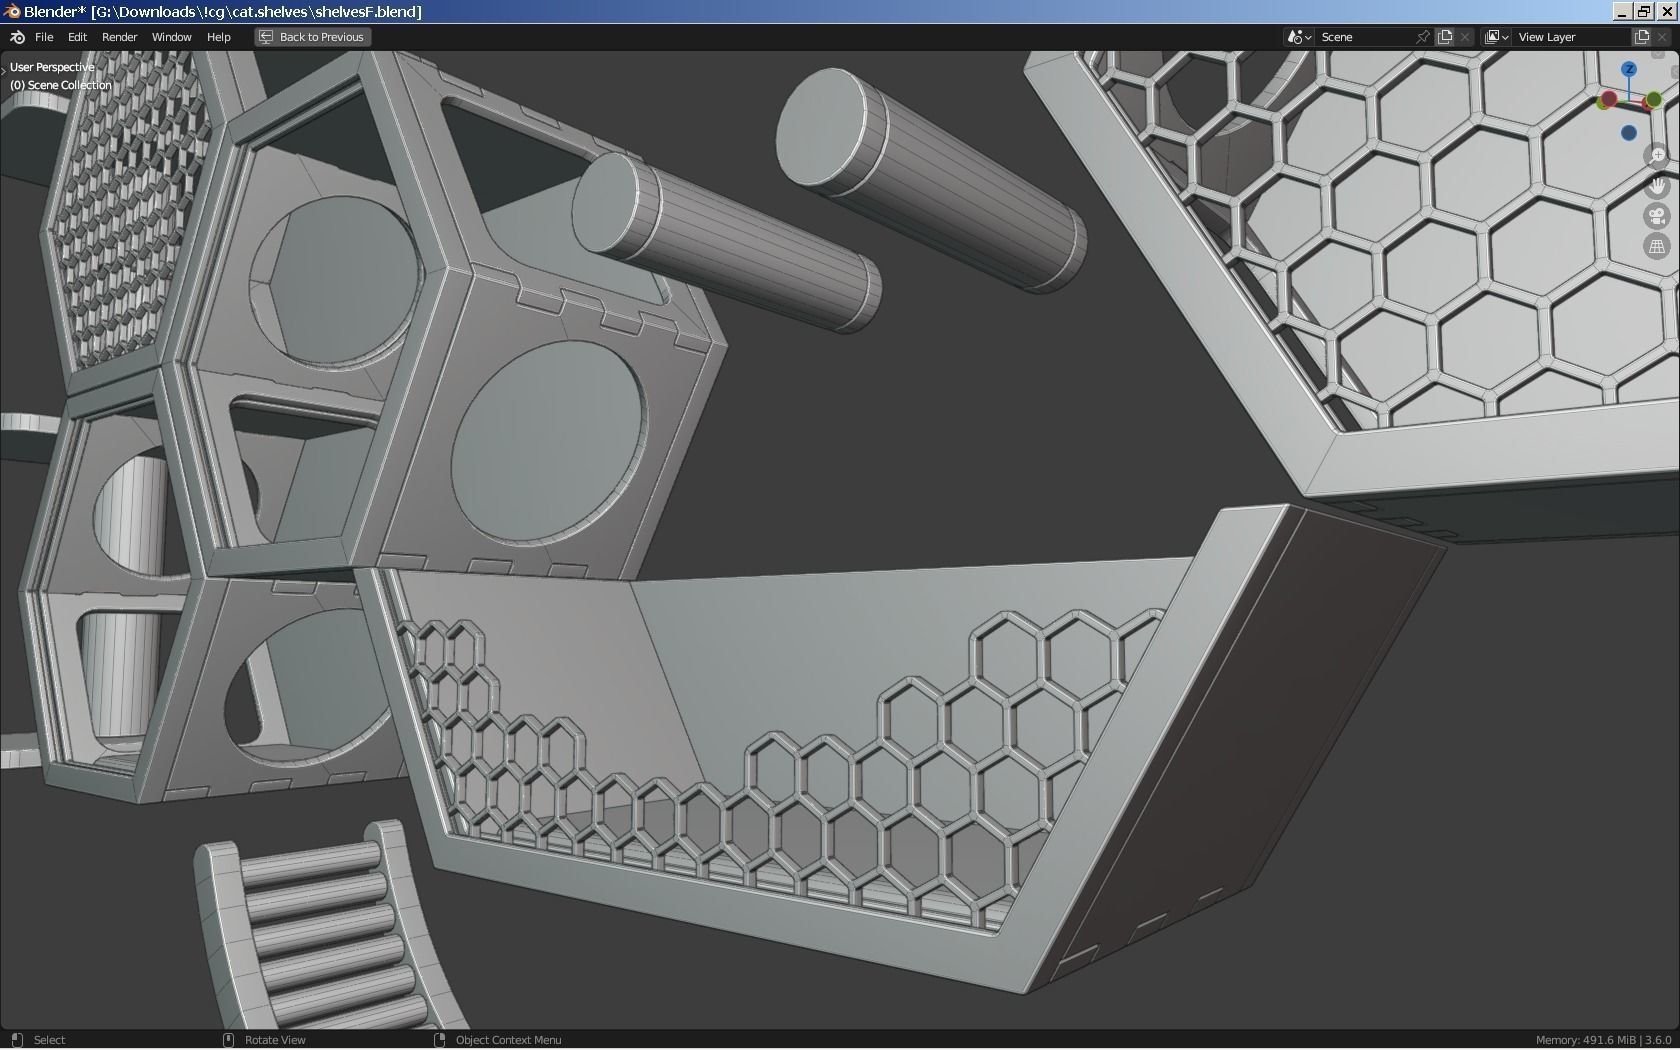Screen dimensions: 1680x1050
Task: Open the Help menu
Action: coord(218,37)
